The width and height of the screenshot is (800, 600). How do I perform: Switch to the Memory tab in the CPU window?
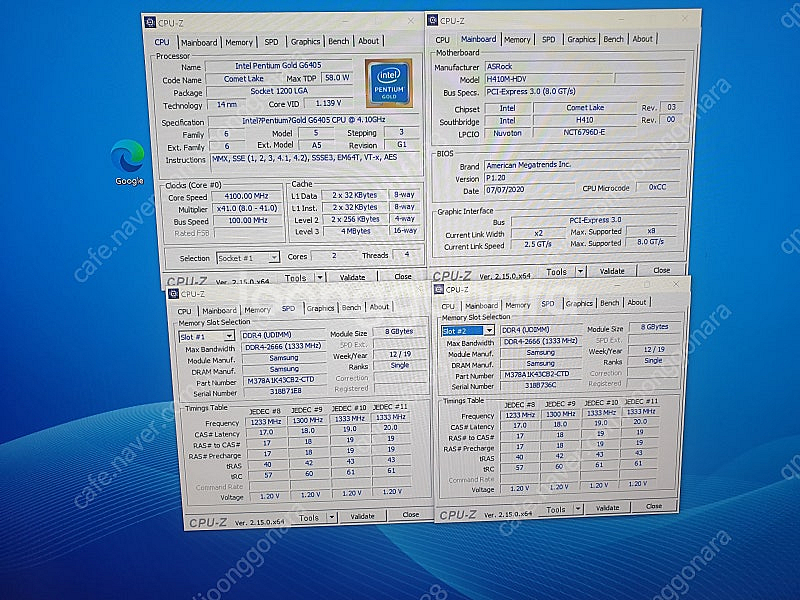point(239,42)
